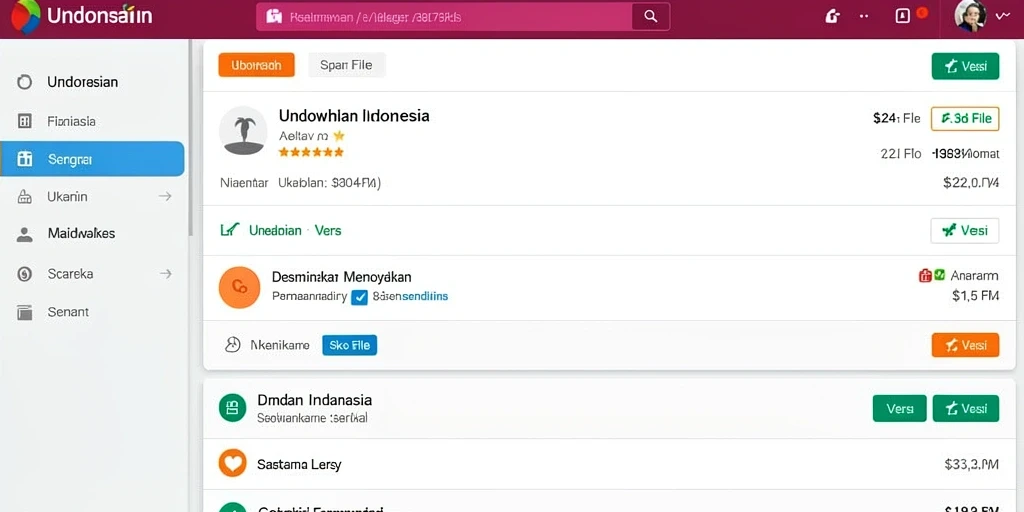This screenshot has height=512, width=1024.
Task: Click the green Vesi button at top right
Action: [x=965, y=66]
